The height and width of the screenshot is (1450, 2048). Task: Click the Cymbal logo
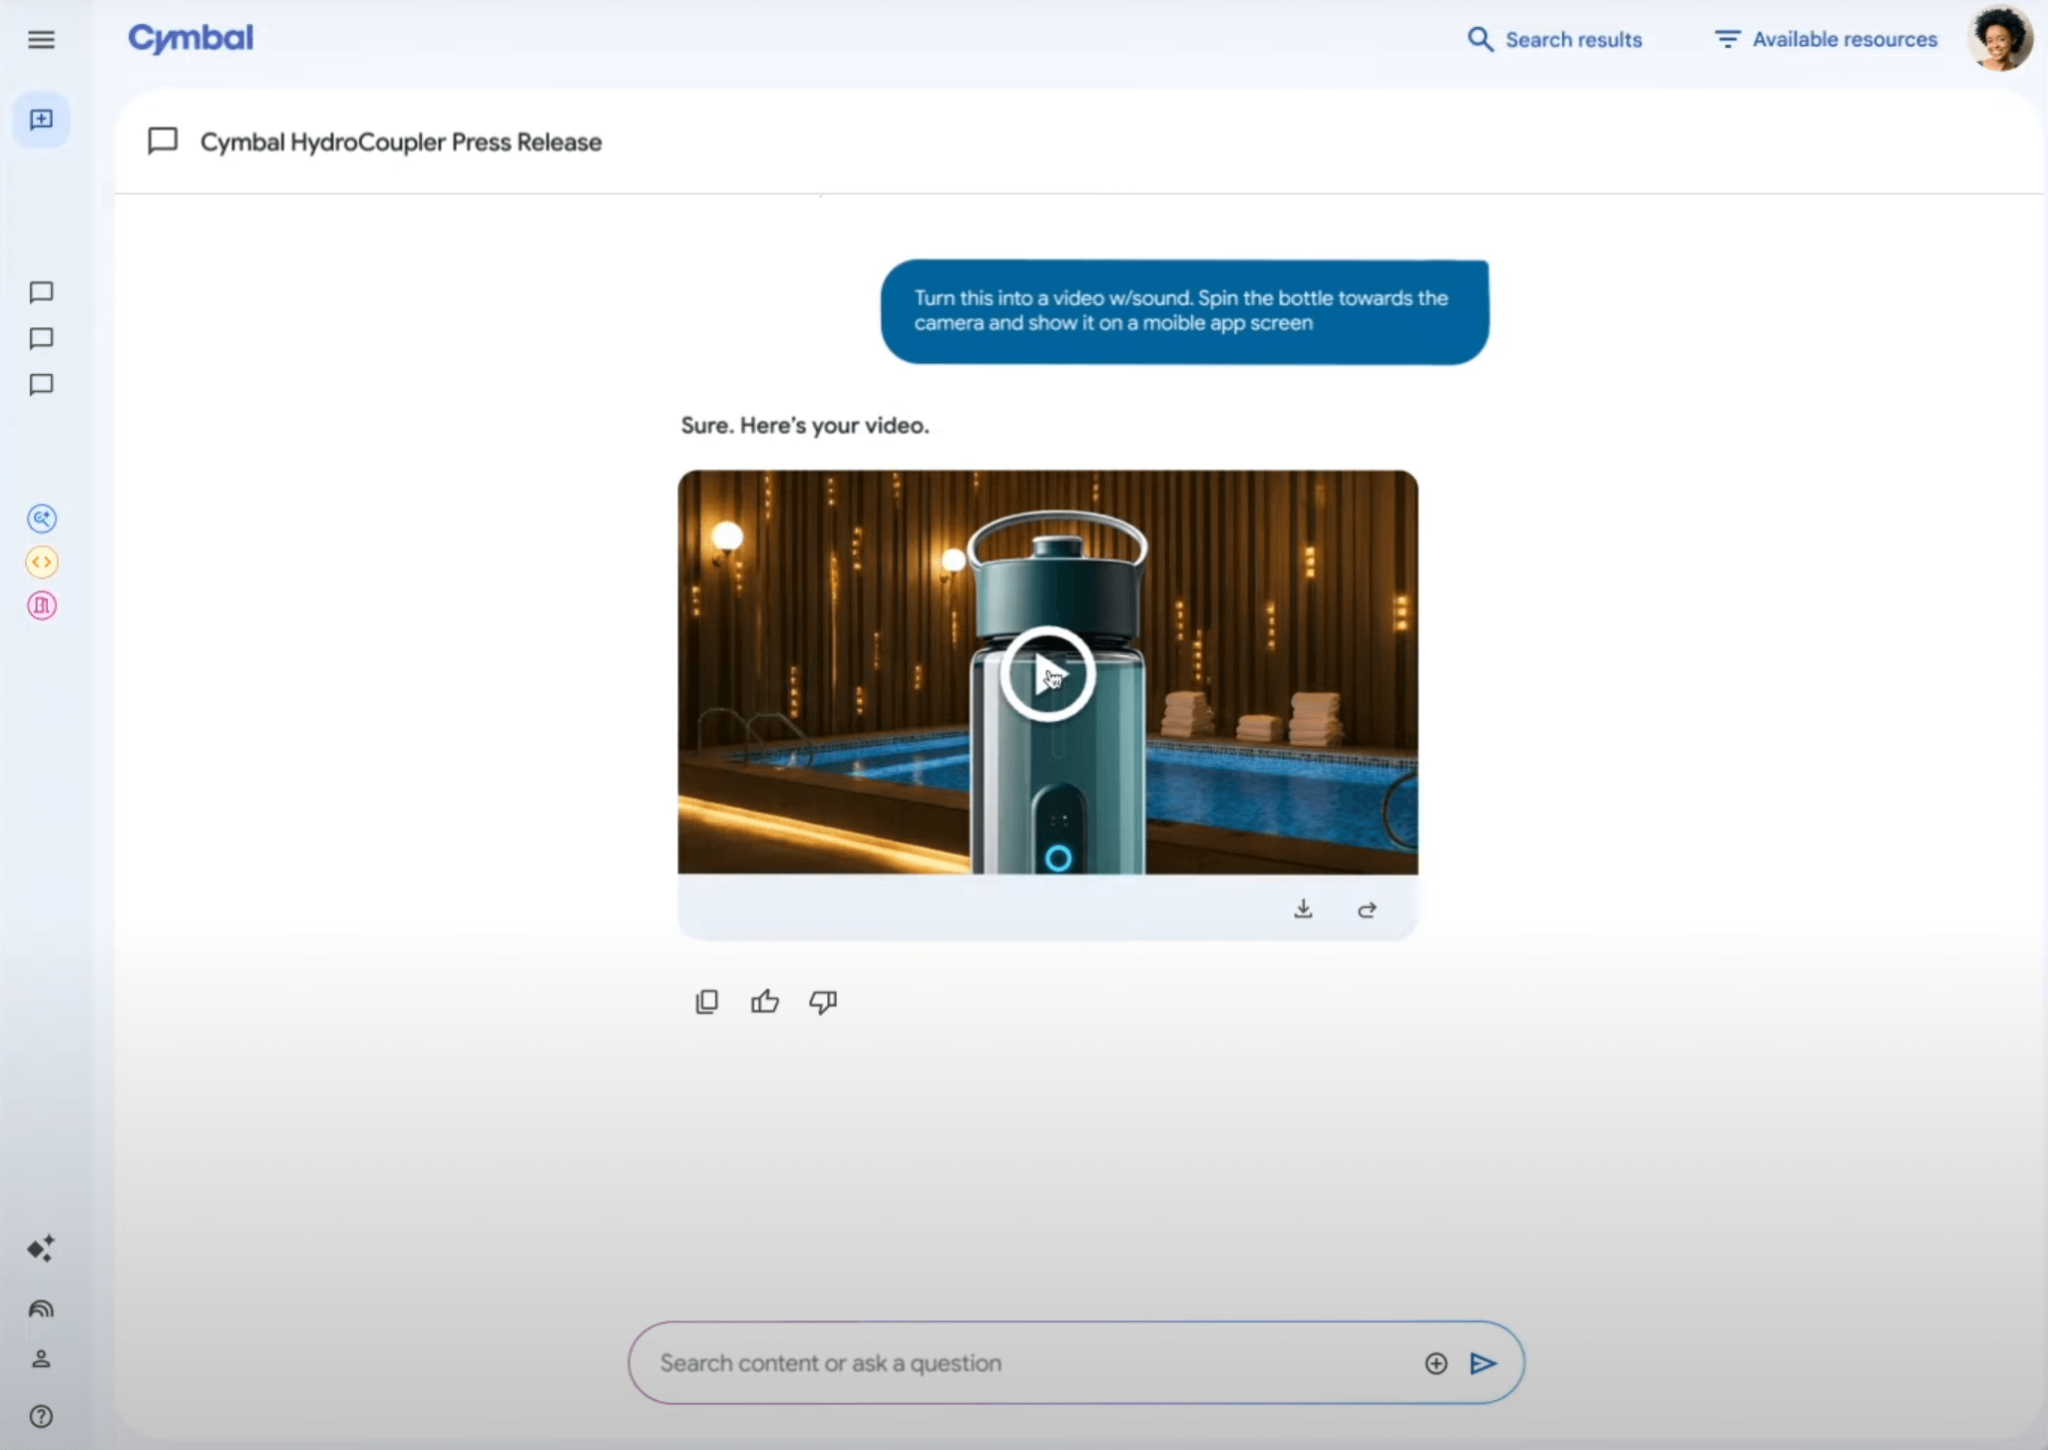pyautogui.click(x=189, y=38)
